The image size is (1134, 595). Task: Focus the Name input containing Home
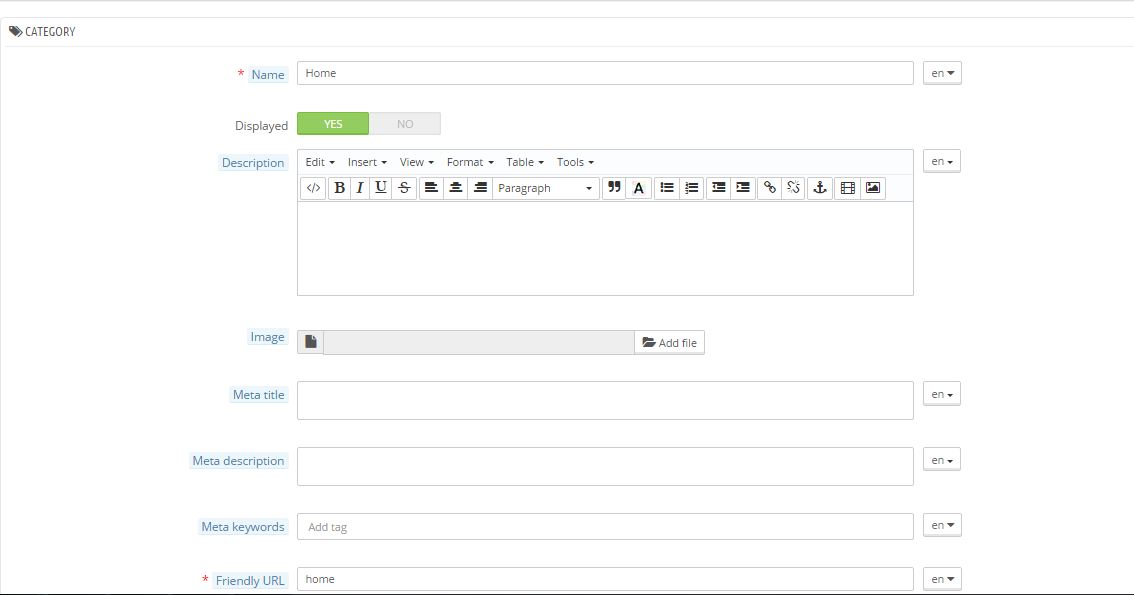pos(605,73)
